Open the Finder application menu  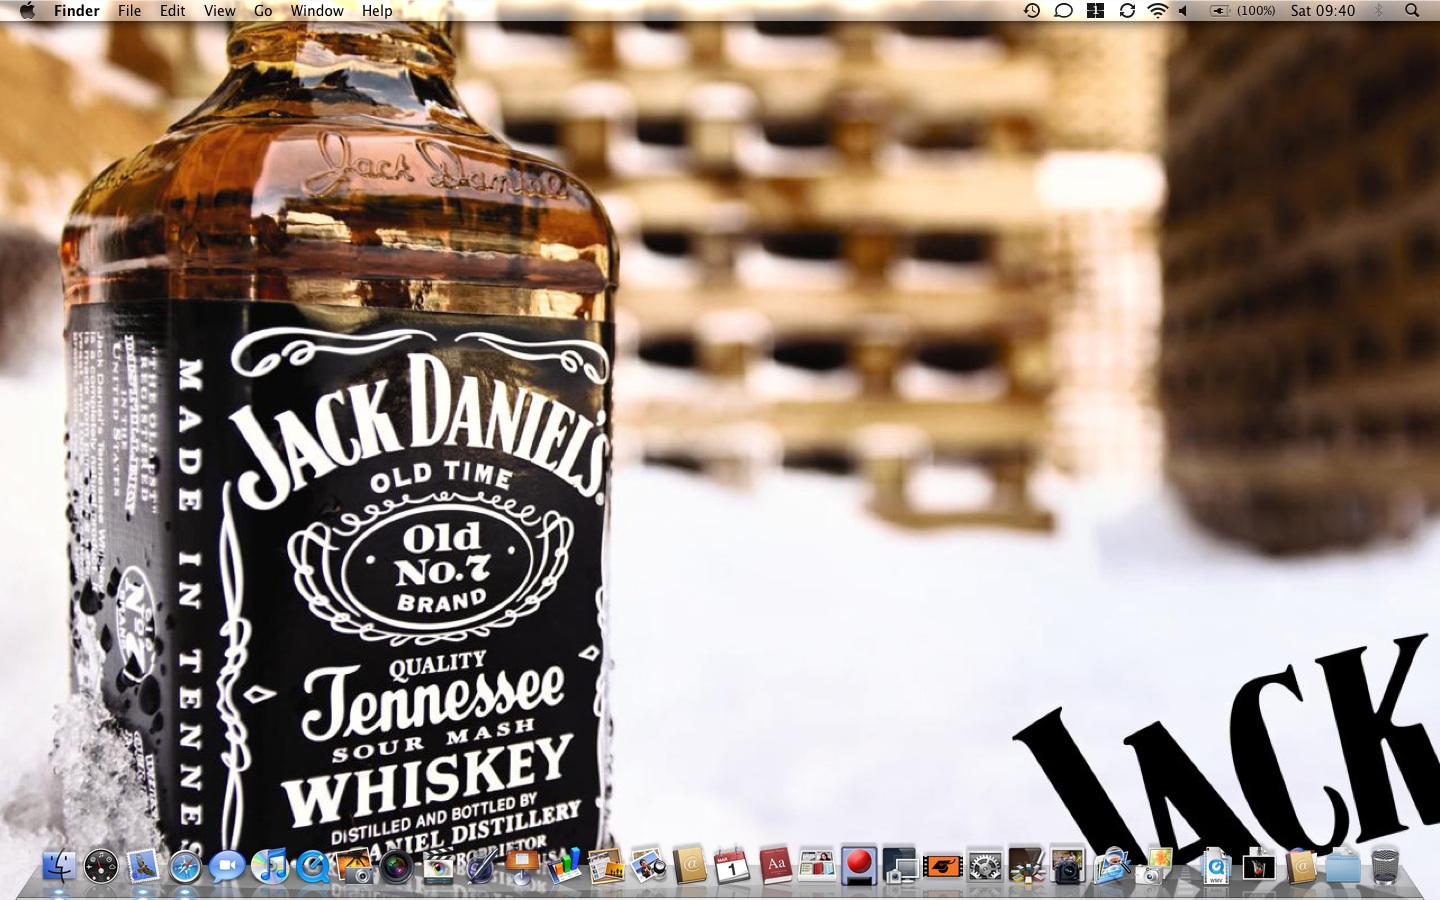77,11
